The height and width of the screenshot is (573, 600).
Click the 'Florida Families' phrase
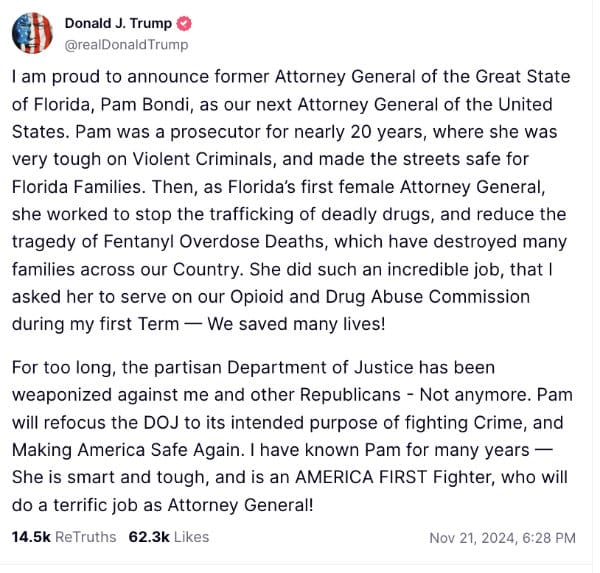77,187
